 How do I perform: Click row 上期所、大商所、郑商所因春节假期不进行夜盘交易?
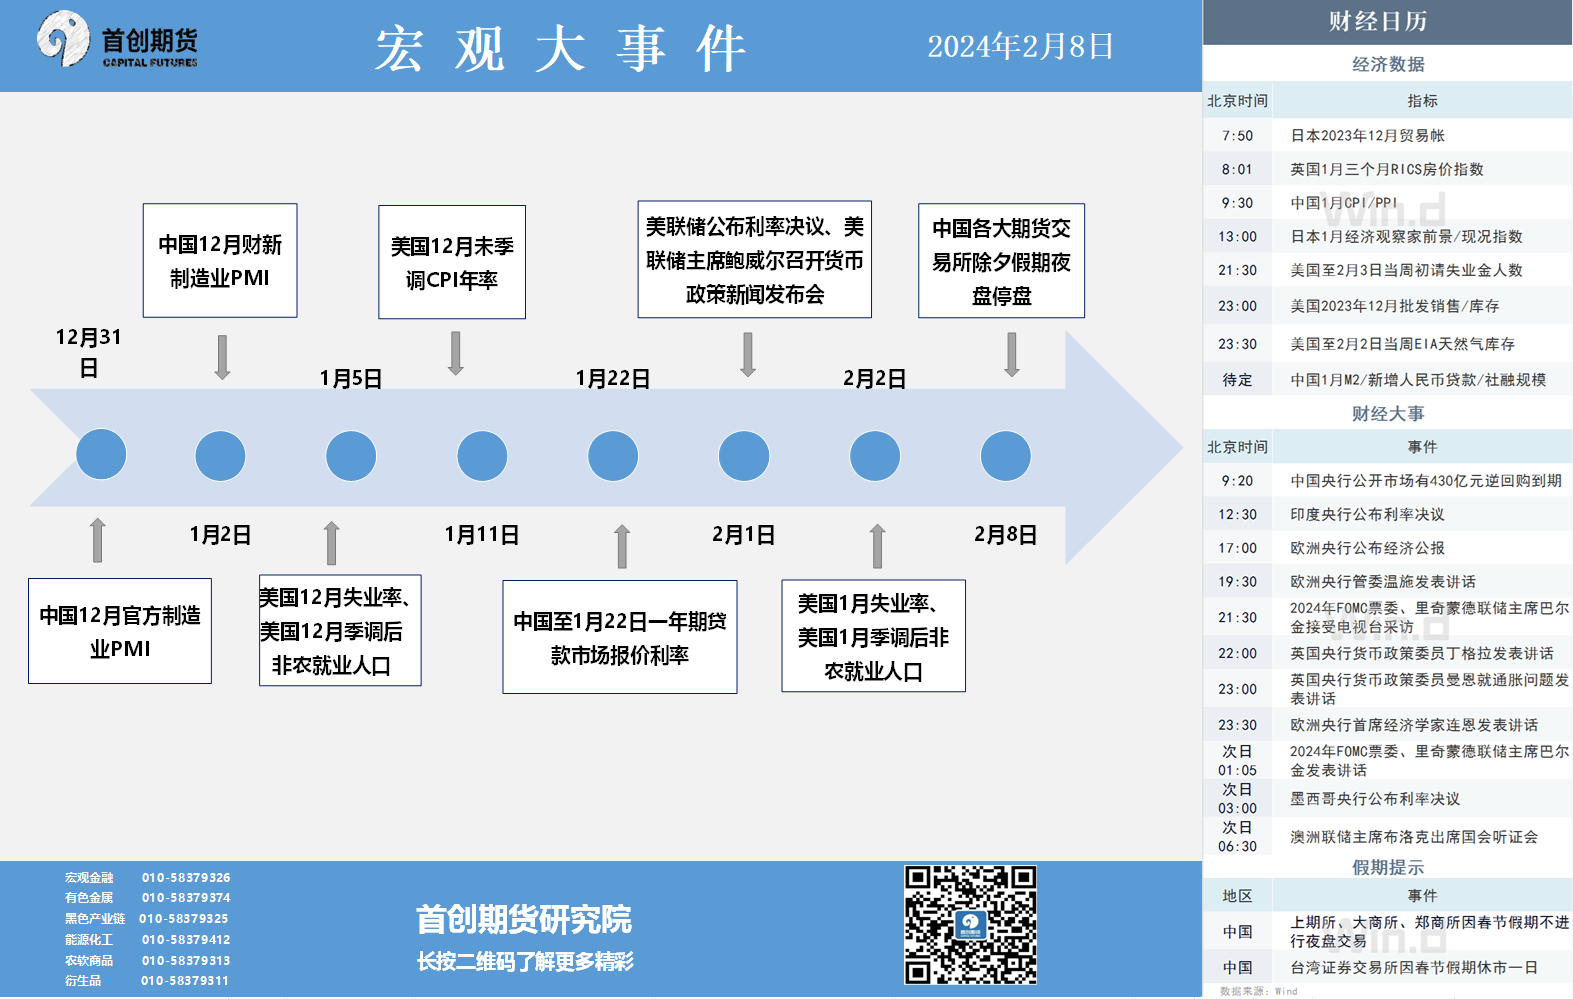click(1387, 931)
